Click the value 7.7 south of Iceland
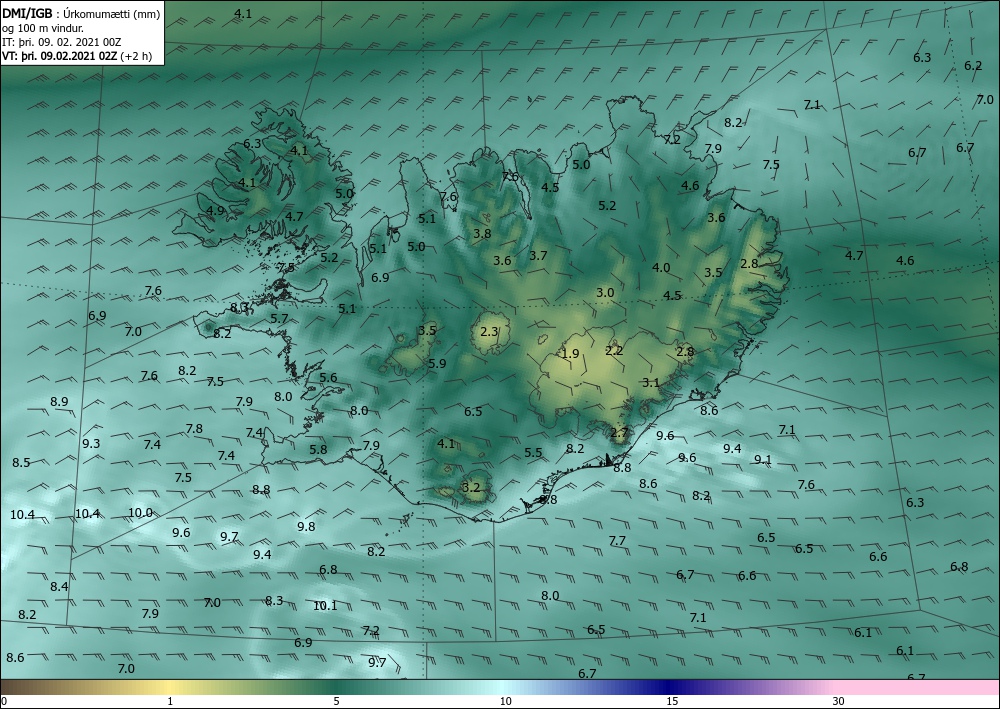The image size is (1000, 709). 617,541
